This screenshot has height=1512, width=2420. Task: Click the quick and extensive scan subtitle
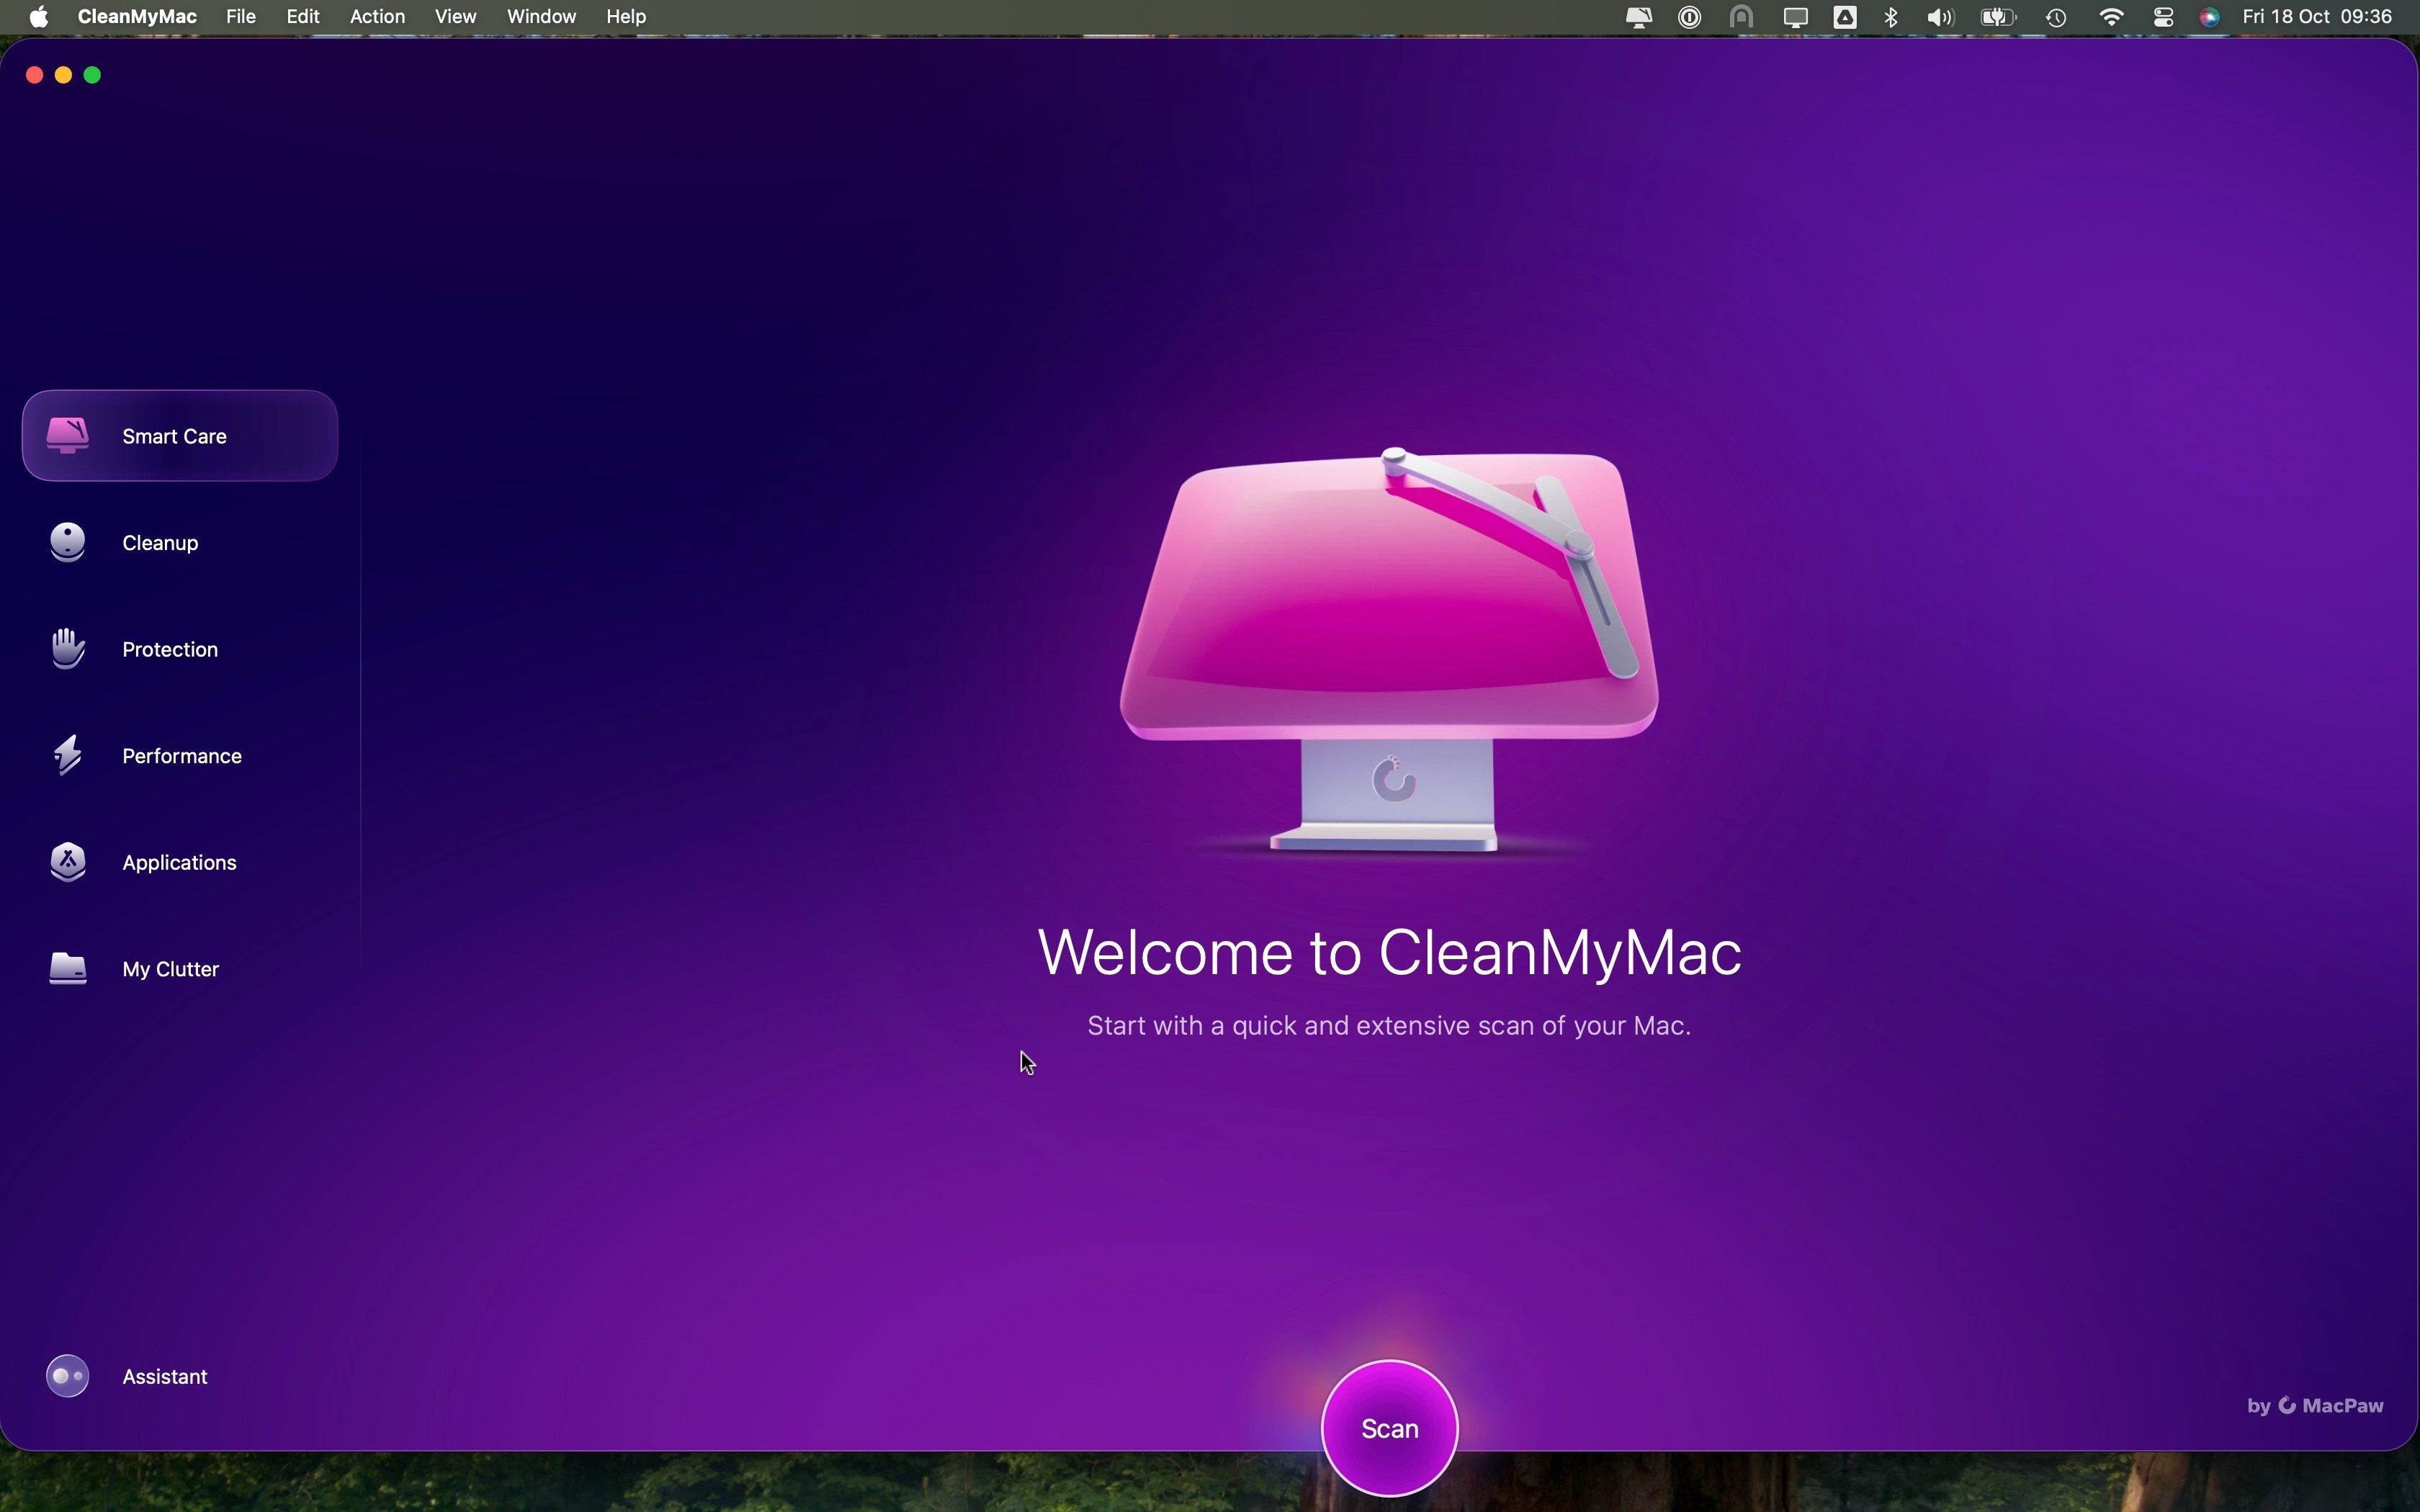click(1389, 1026)
